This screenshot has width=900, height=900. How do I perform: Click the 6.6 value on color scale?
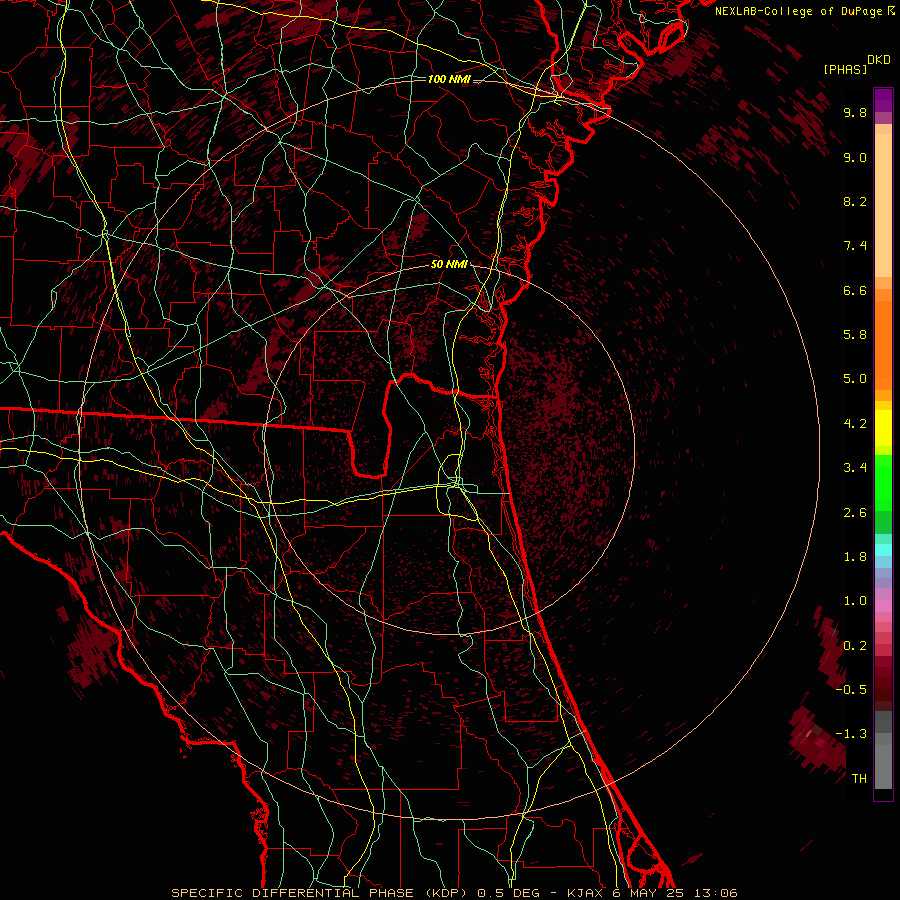855,290
